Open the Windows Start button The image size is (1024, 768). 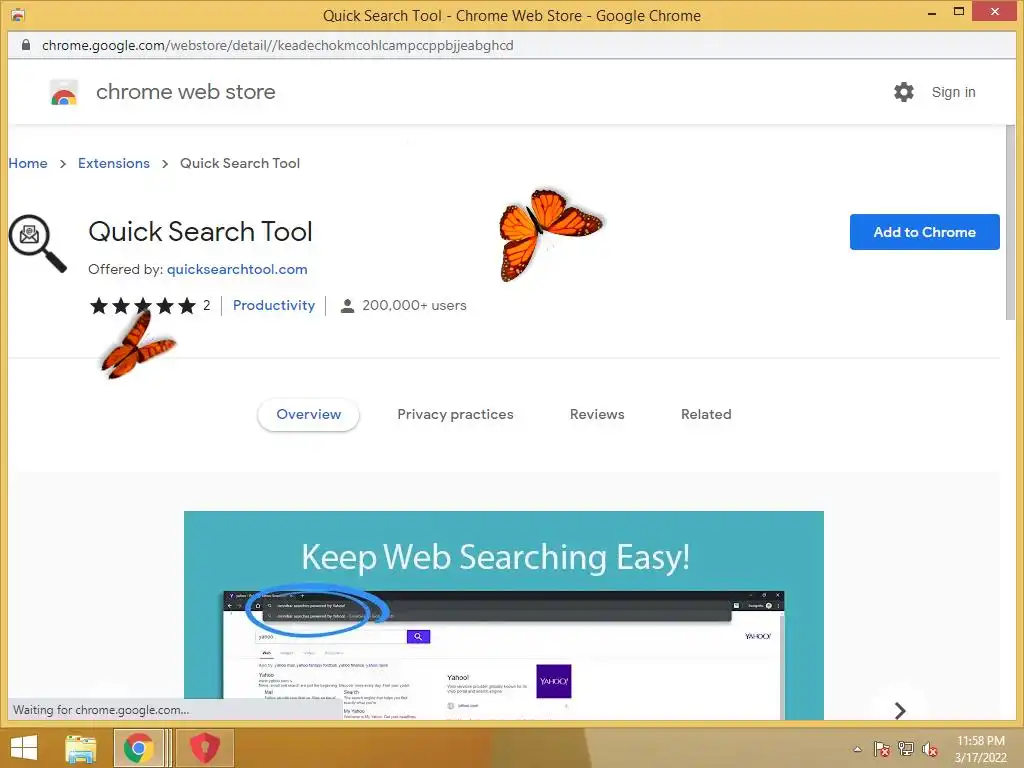click(24, 748)
